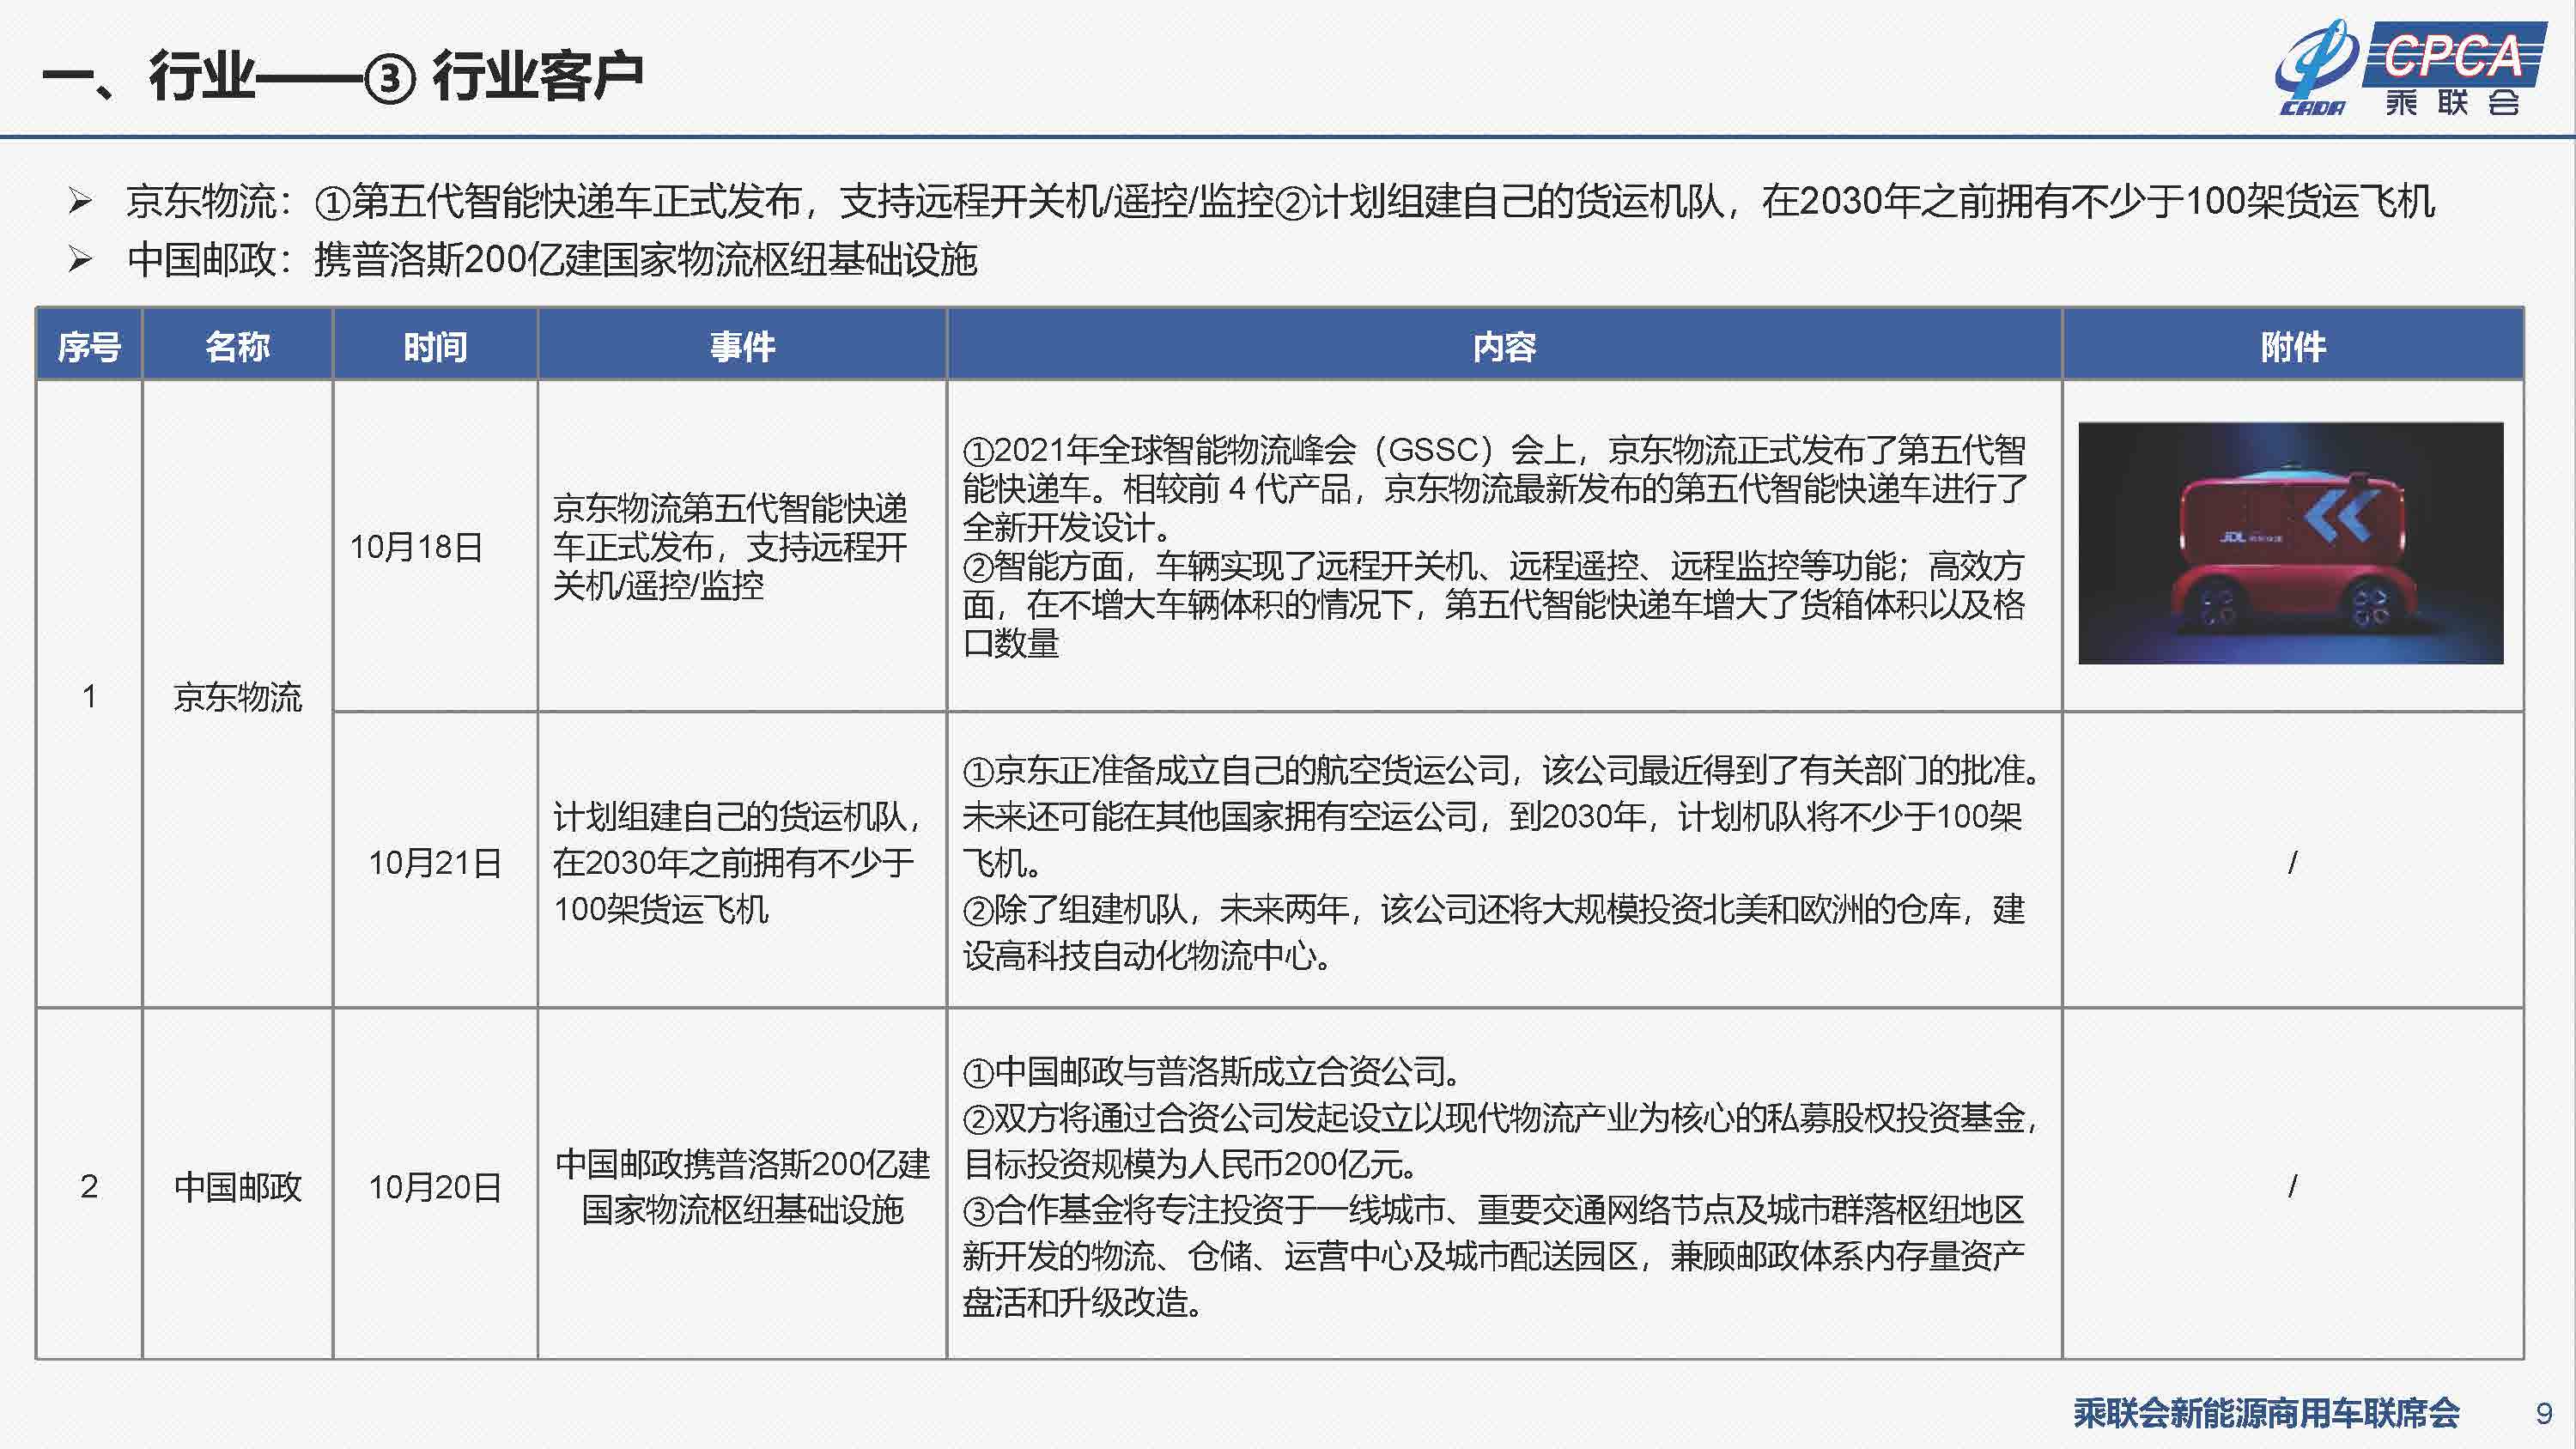This screenshot has height=1449, width=2576.
Task: Click the 京东物流 bullet summary line
Action: click(1279, 201)
